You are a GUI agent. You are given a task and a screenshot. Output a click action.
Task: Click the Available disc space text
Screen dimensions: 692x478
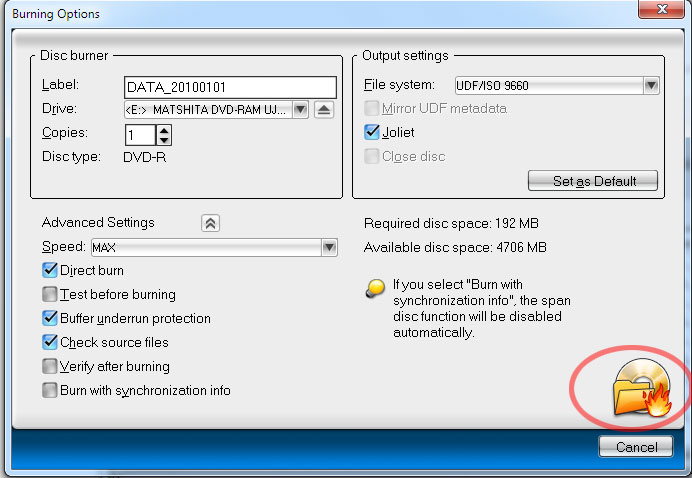[x=455, y=247]
